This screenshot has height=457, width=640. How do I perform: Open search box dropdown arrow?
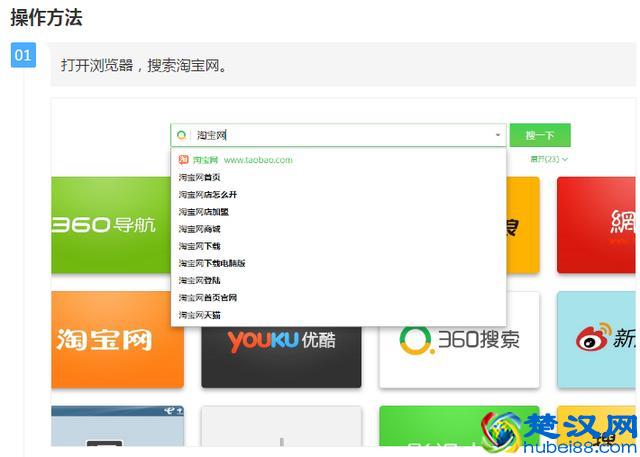coord(498,135)
